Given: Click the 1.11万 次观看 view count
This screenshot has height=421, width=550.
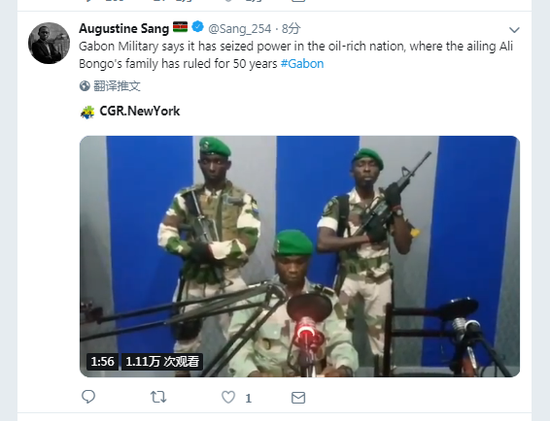Looking at the screenshot, I should [x=162, y=361].
